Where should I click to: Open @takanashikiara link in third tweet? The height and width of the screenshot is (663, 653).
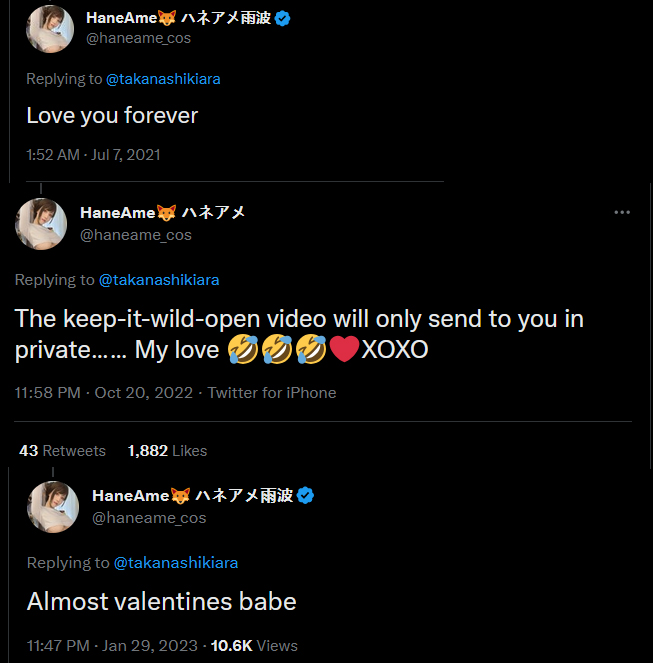(176, 563)
